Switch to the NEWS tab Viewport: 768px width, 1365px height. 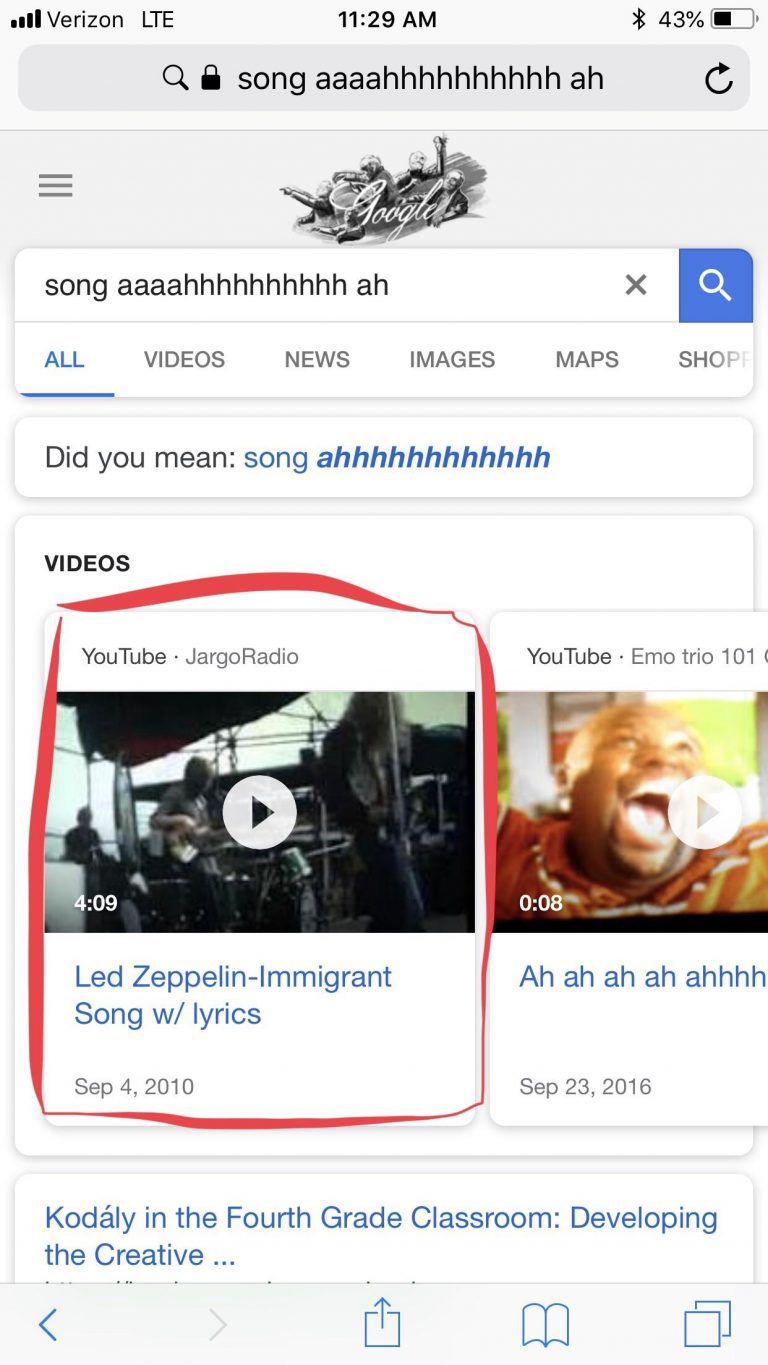(317, 360)
